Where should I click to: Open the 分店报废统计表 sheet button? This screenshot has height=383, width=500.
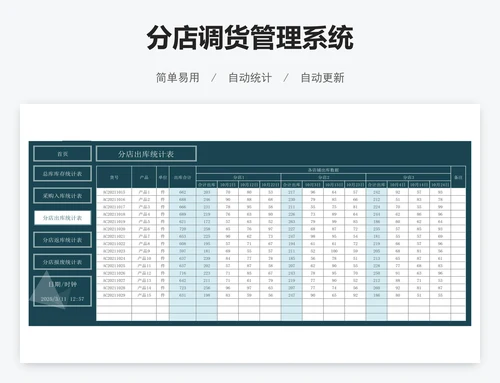pos(62,262)
